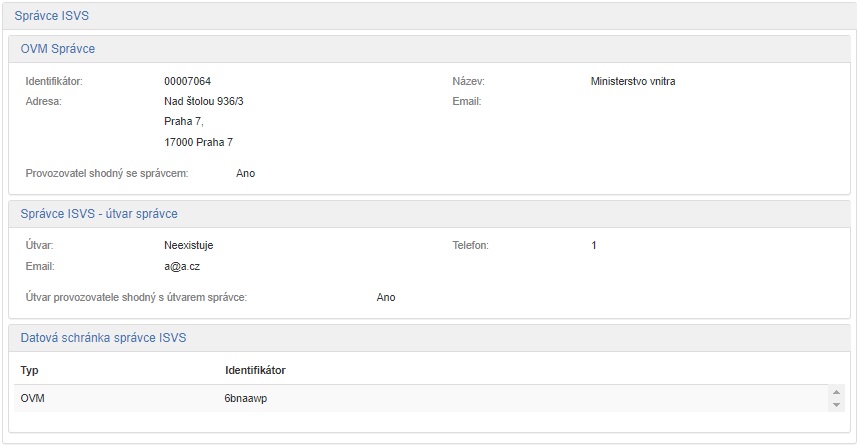Click the a@a.cz email value
This screenshot has height=447, width=859.
[x=183, y=266]
